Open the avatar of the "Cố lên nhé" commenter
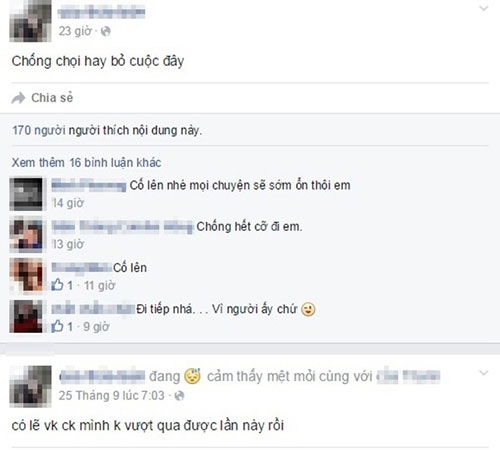Image resolution: width=500 pixels, height=450 pixels. pyautogui.click(x=26, y=194)
